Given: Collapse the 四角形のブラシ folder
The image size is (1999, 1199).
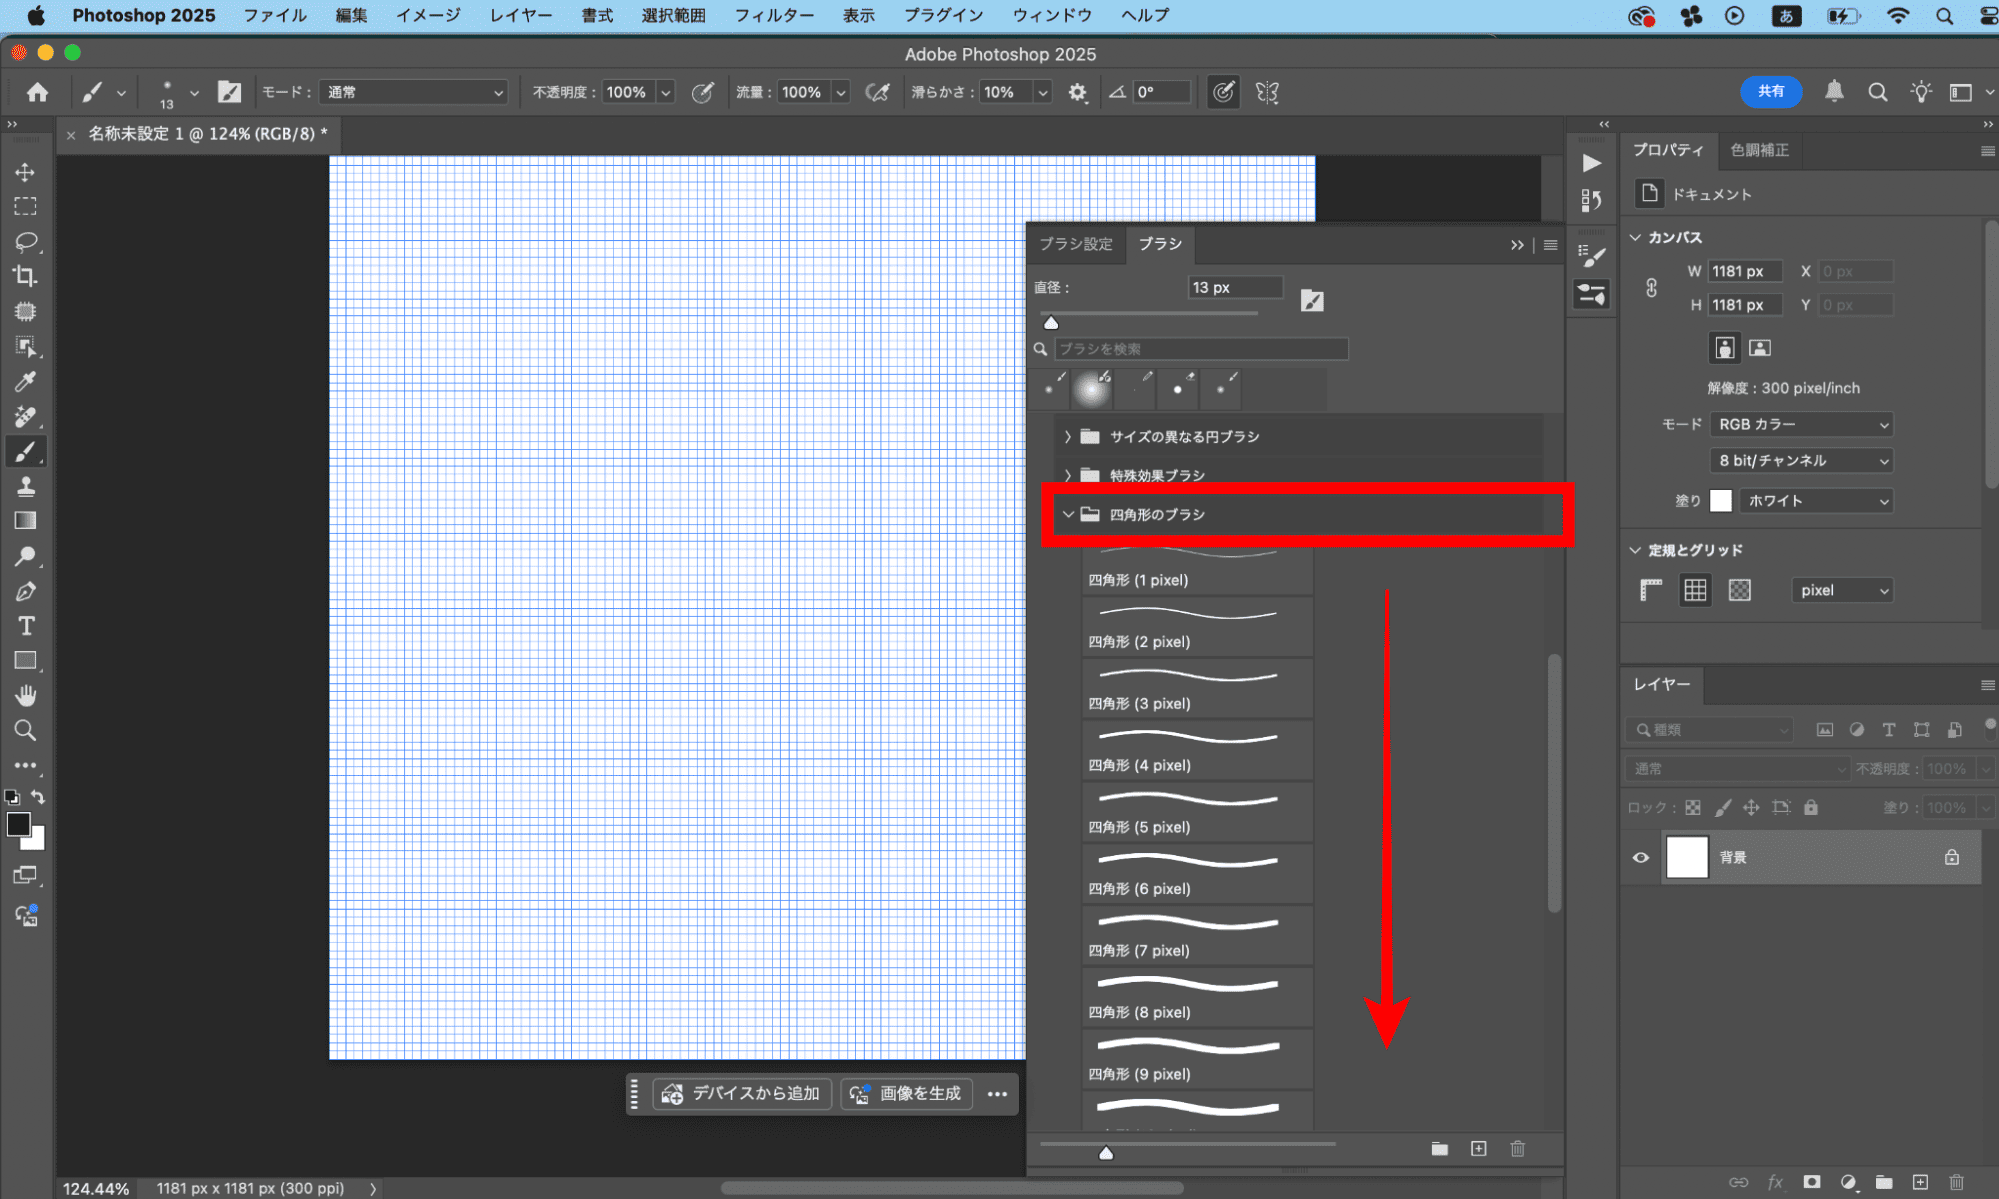Looking at the screenshot, I should pyautogui.click(x=1068, y=514).
